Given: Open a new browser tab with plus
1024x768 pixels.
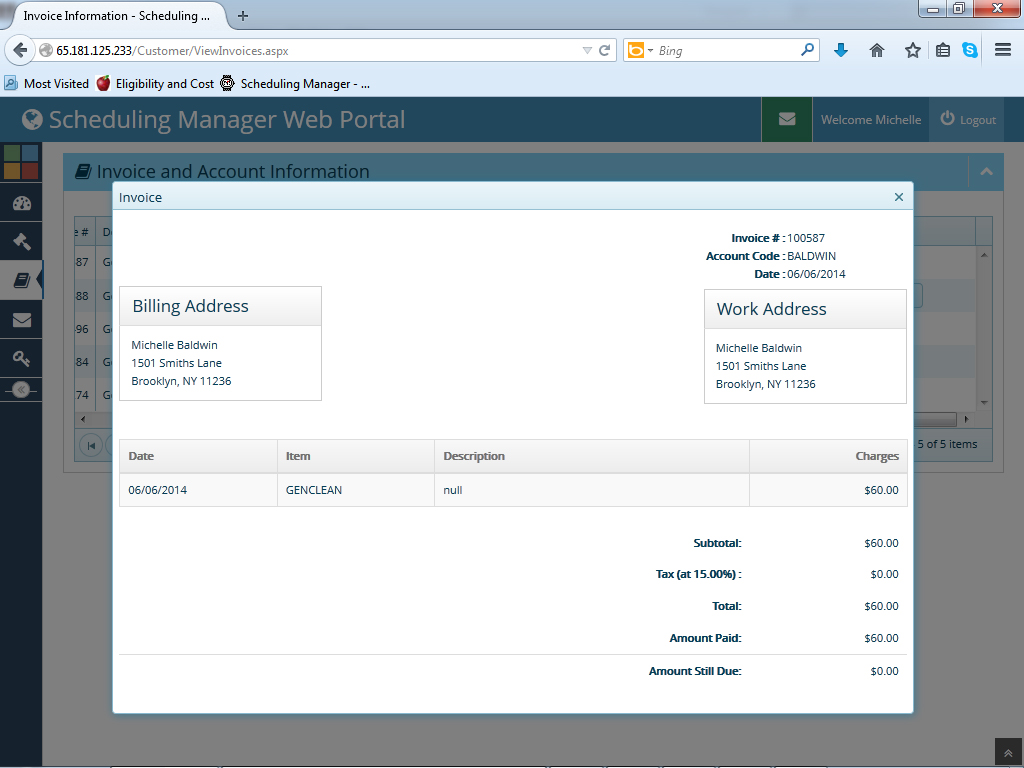Looking at the screenshot, I should pyautogui.click(x=242, y=16).
